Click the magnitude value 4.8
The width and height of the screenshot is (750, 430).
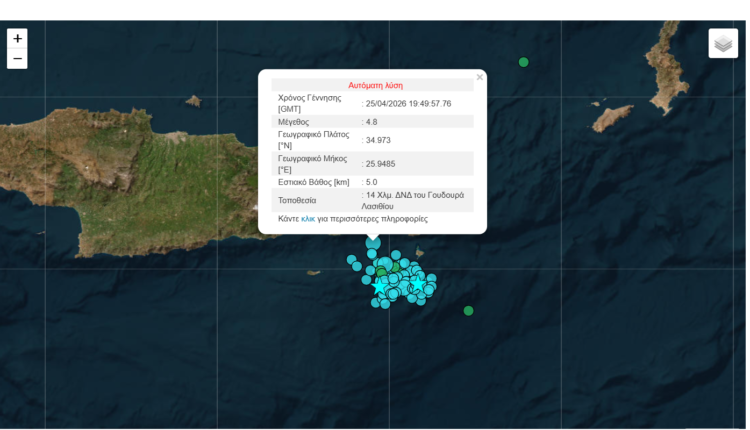coord(372,121)
